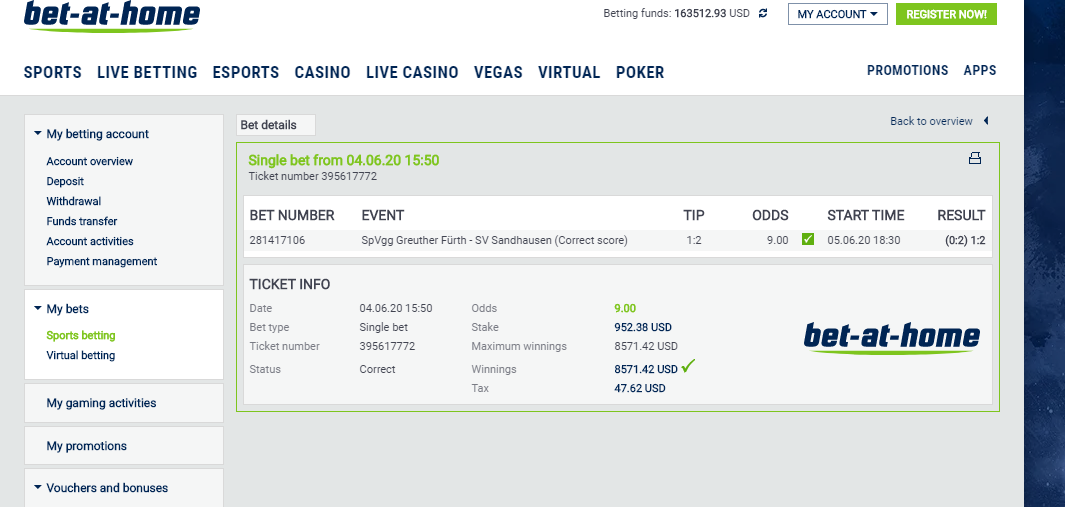The image size is (1065, 507).
Task: Open the Back to overview link
Action: [x=931, y=121]
